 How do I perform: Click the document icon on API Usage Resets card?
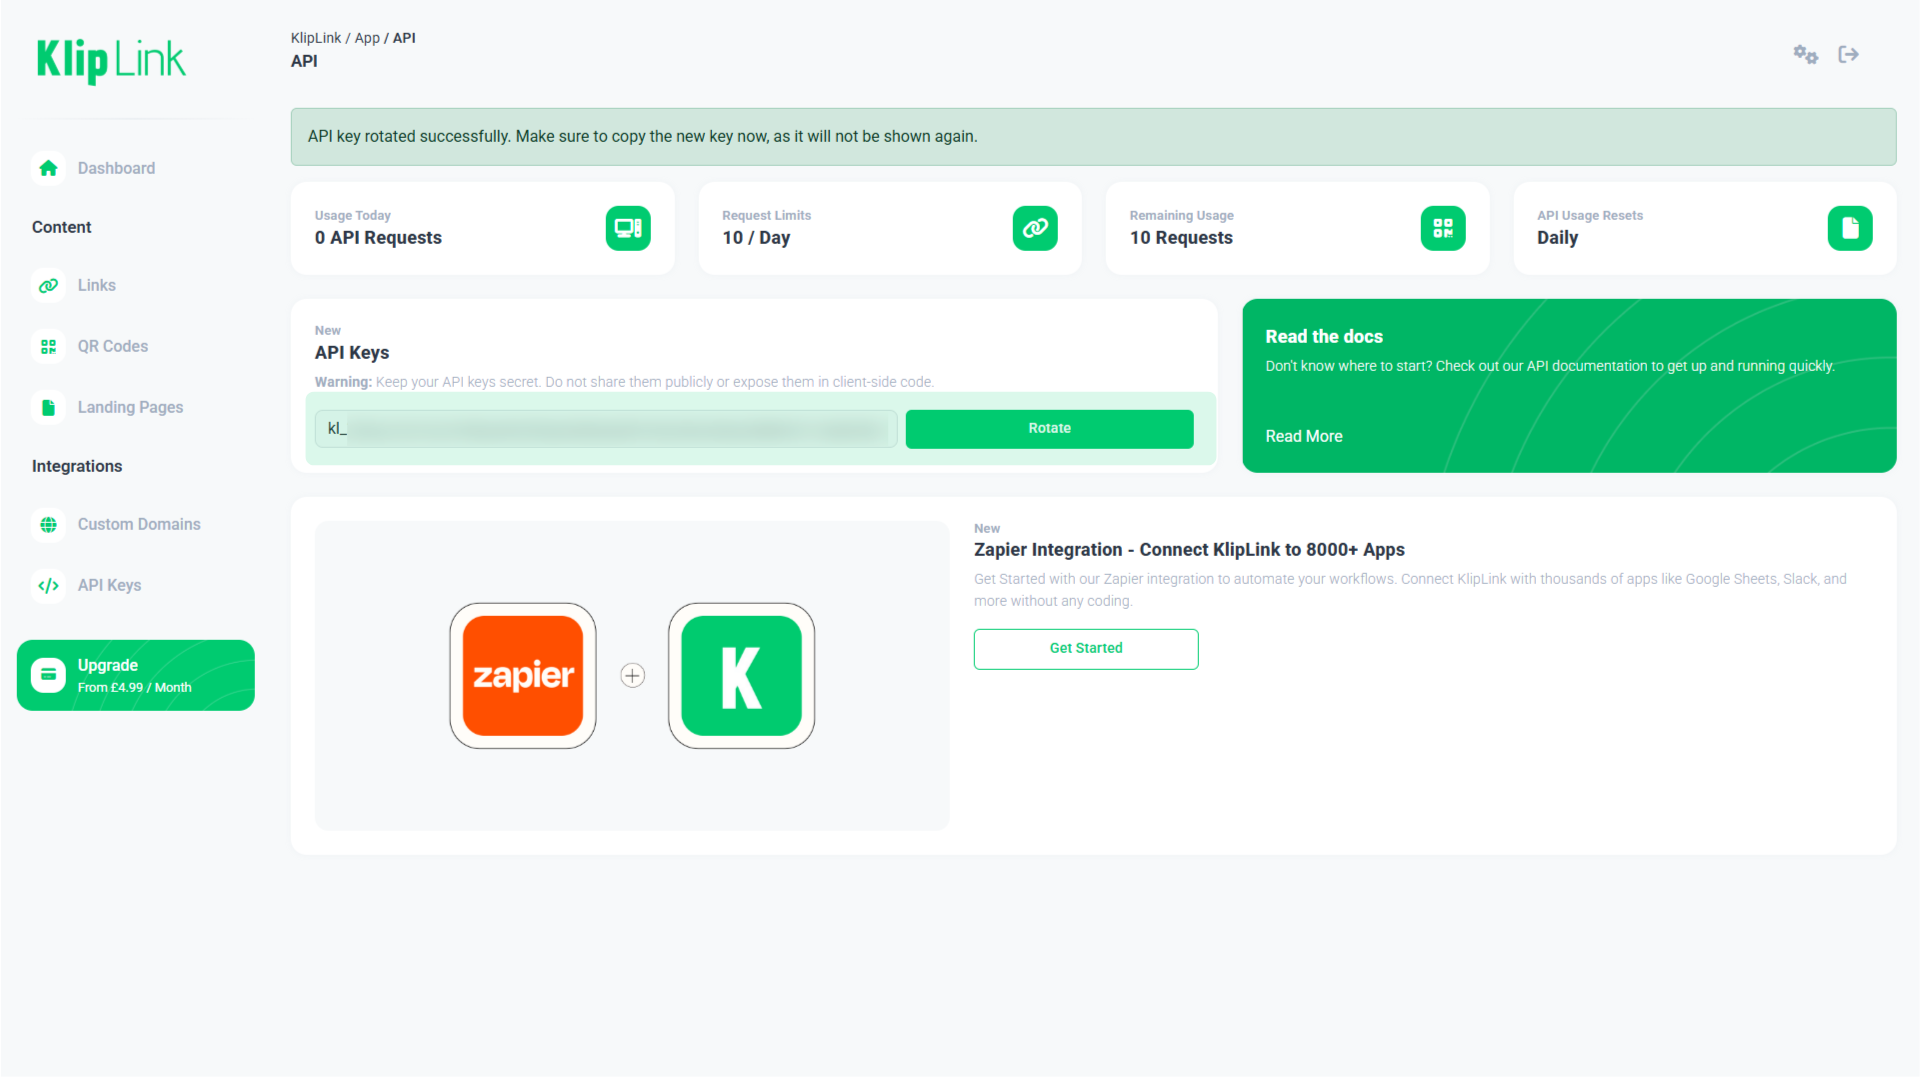coord(1850,228)
